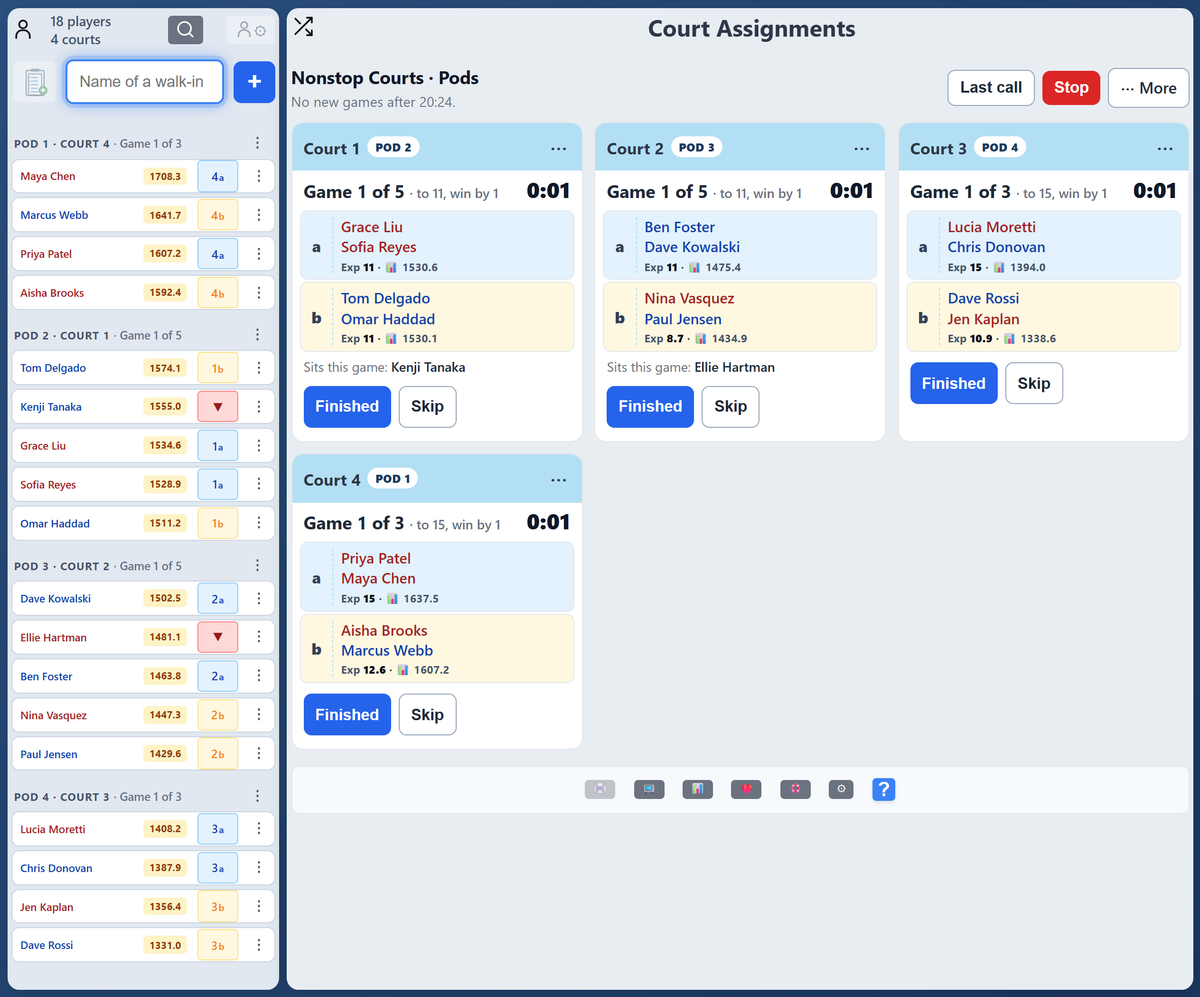Open Dave Rossi's kebab menu
This screenshot has height=997, width=1200.
[258, 945]
